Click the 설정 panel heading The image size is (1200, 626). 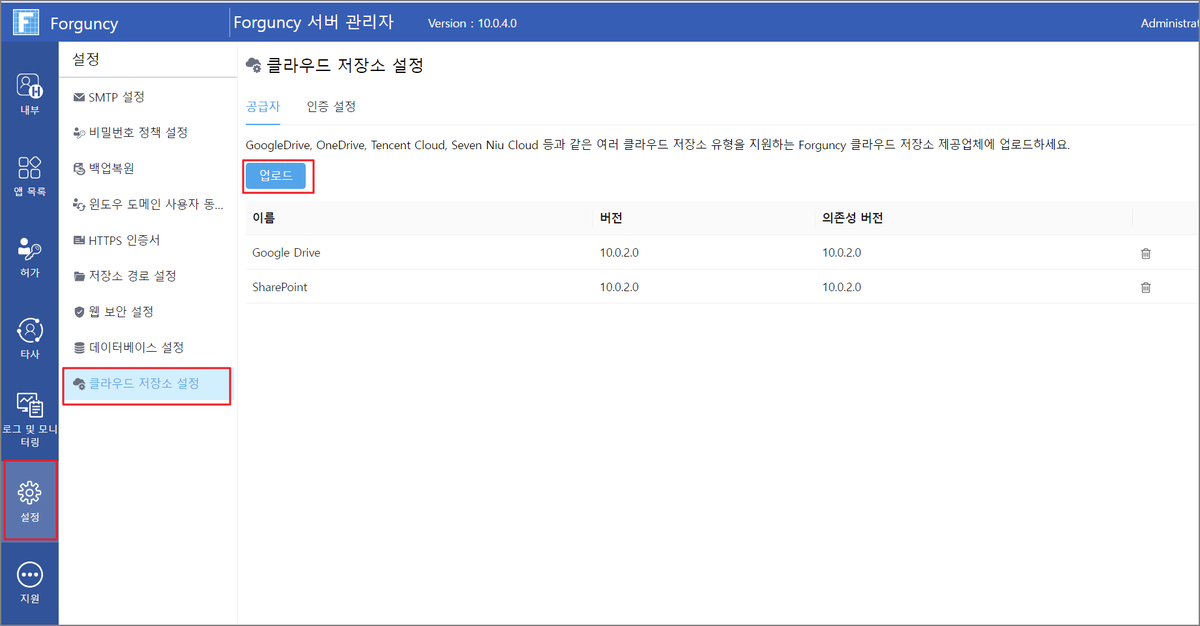[x=87, y=59]
